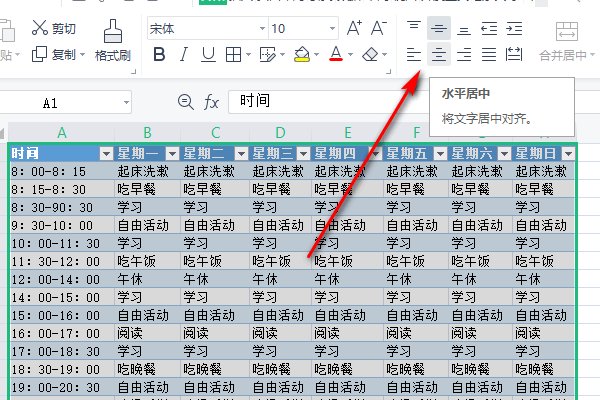Select column A header
600x400 pixels.
point(62,133)
